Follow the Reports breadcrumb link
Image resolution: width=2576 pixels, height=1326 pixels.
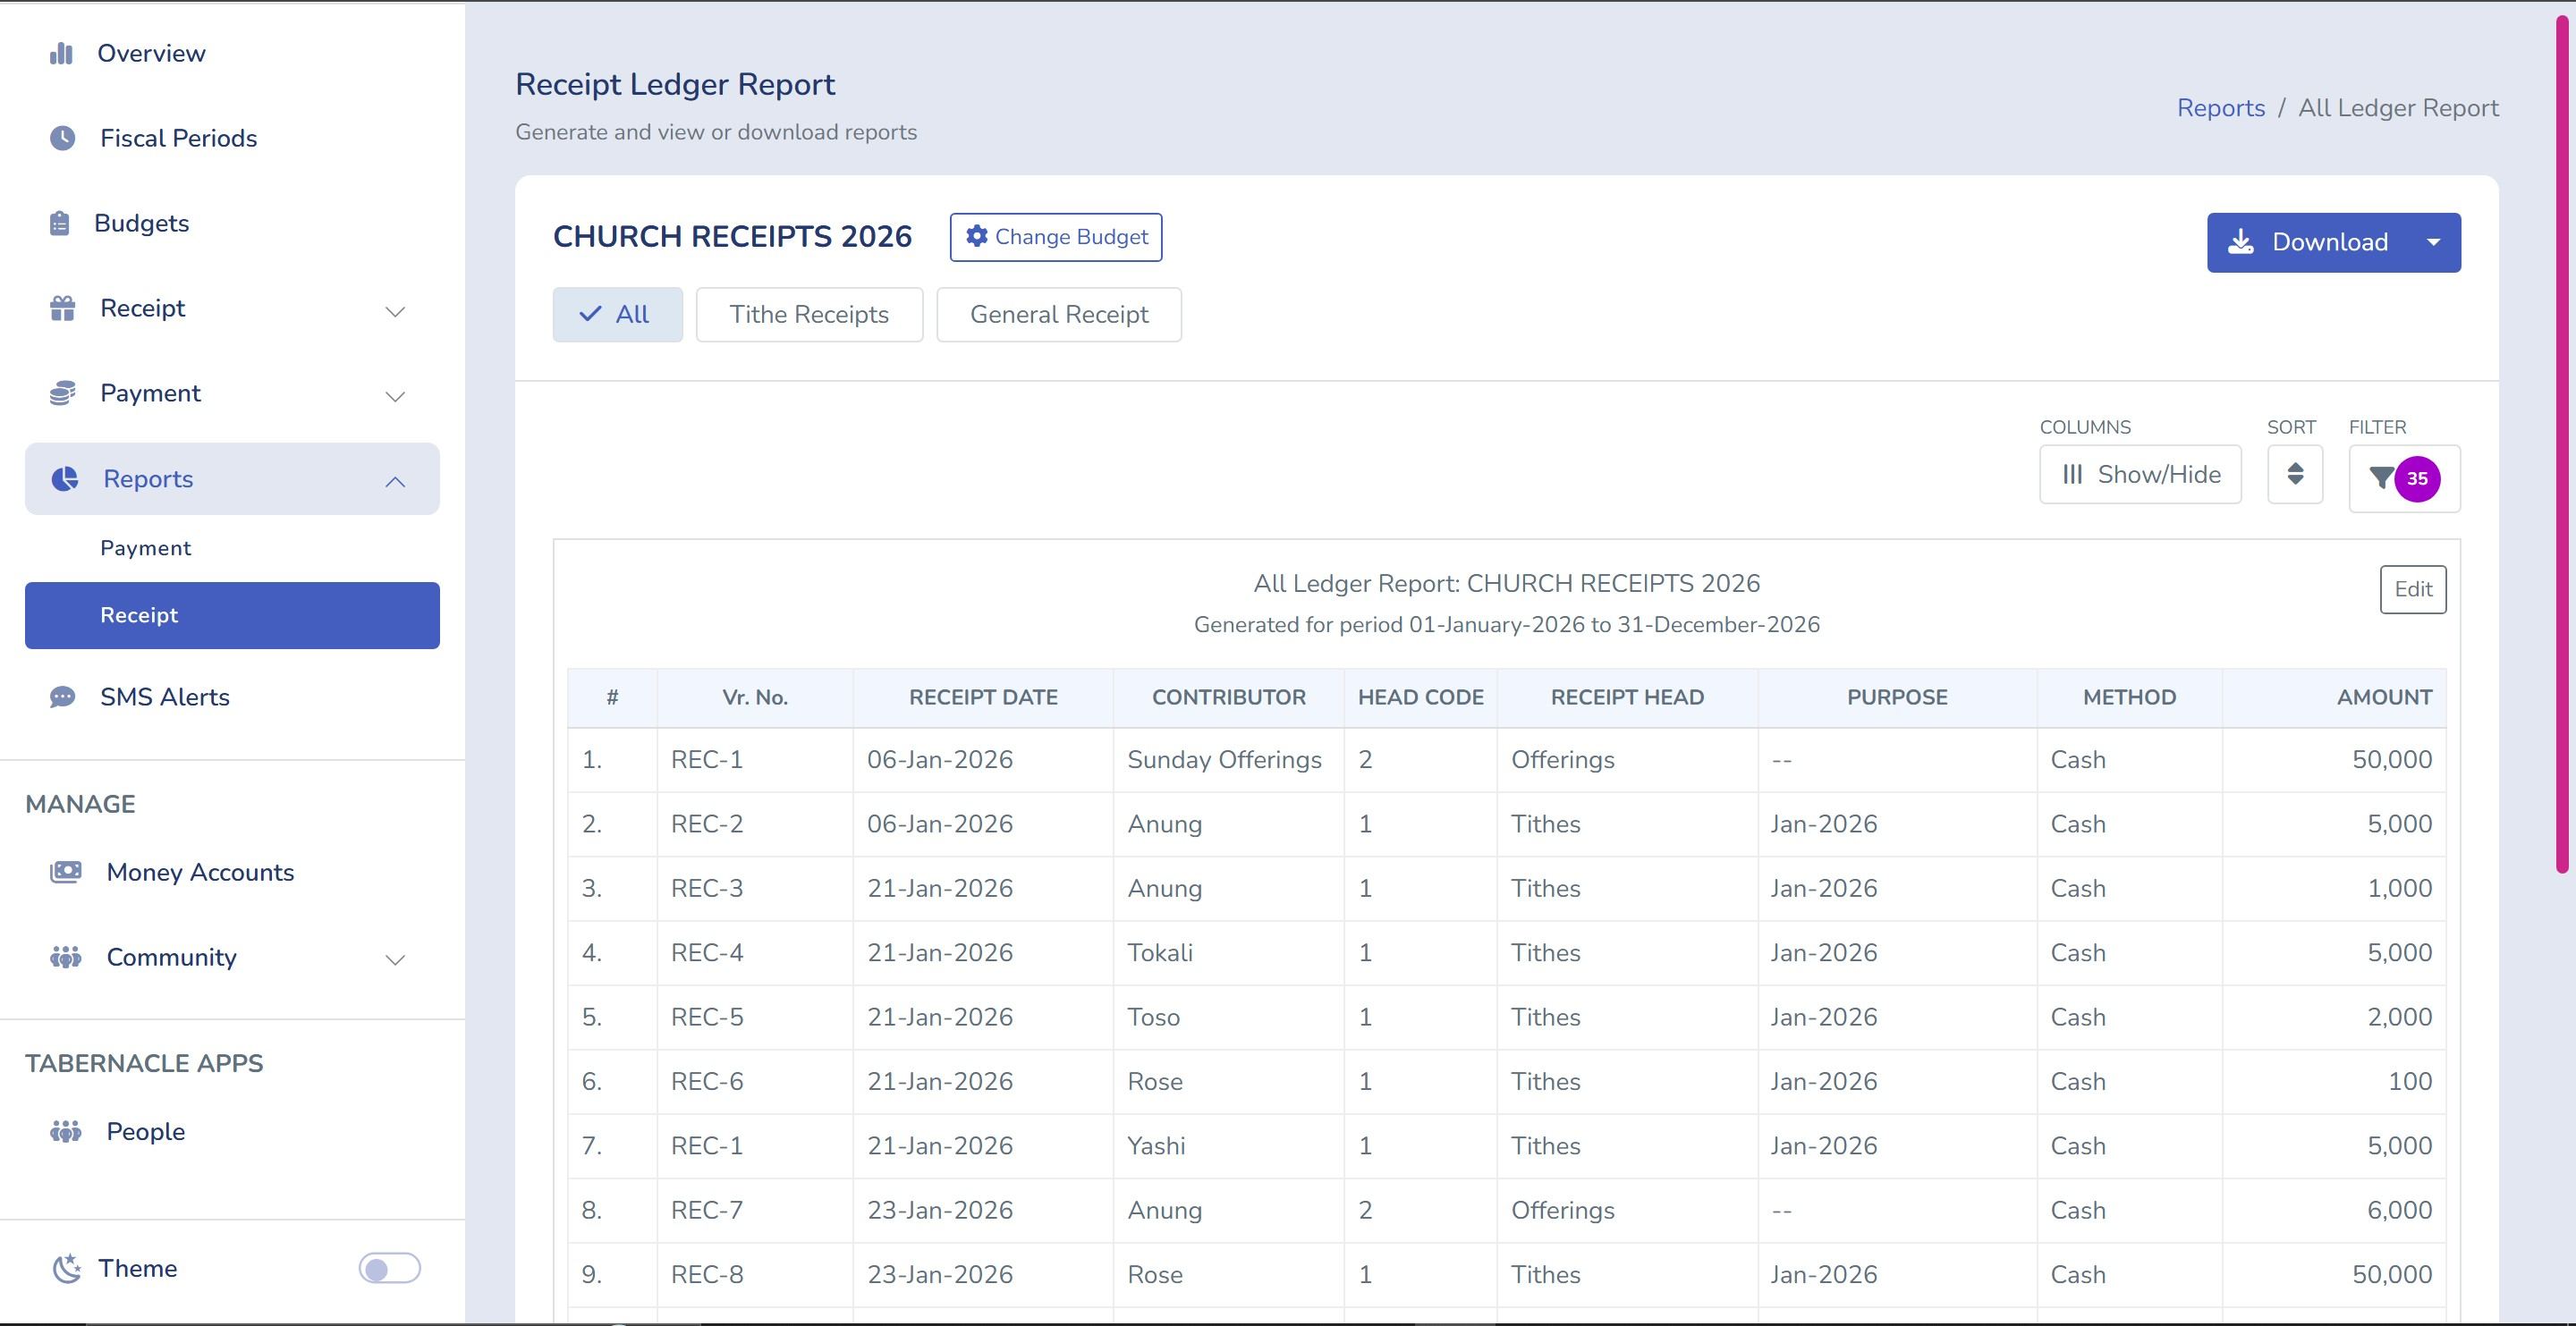2221,108
